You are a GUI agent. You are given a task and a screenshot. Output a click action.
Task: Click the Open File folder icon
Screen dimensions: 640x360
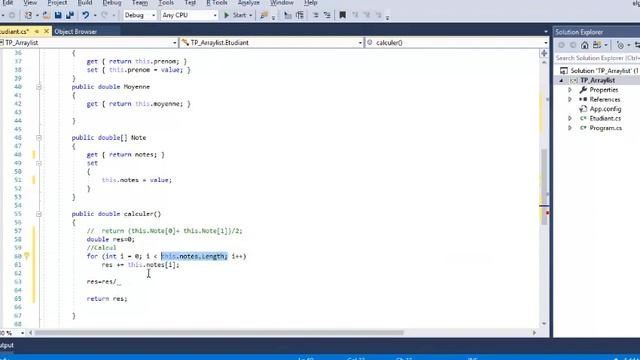coord(46,15)
